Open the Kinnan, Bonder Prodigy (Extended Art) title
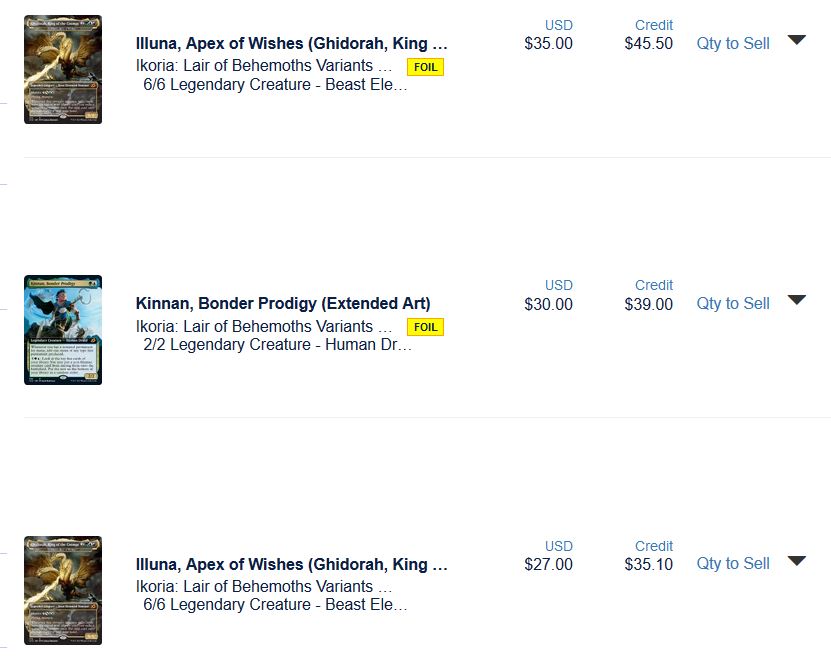Screen dimensions: 831x658 pos(283,304)
